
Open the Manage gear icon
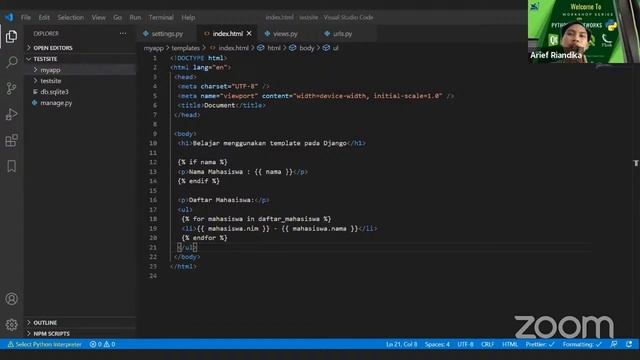pyautogui.click(x=11, y=325)
